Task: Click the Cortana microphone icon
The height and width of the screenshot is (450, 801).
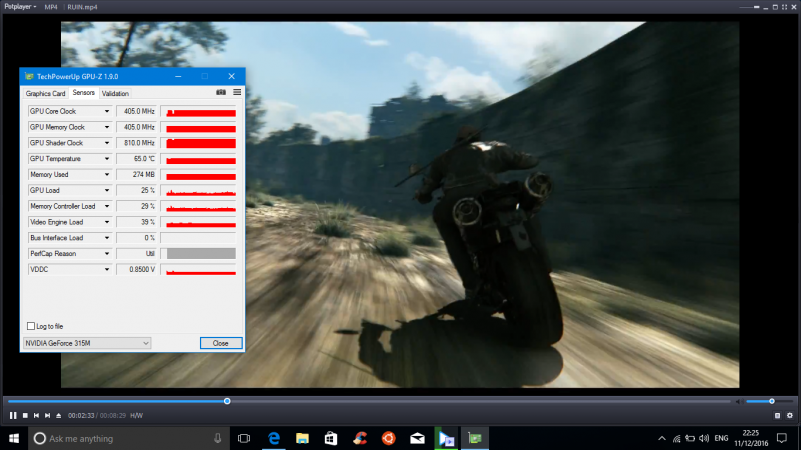Action: [x=218, y=438]
